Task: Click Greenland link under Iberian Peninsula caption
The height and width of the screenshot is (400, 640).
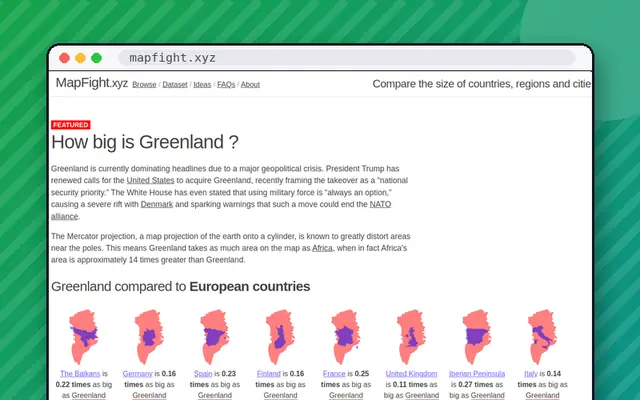Action: (487, 395)
